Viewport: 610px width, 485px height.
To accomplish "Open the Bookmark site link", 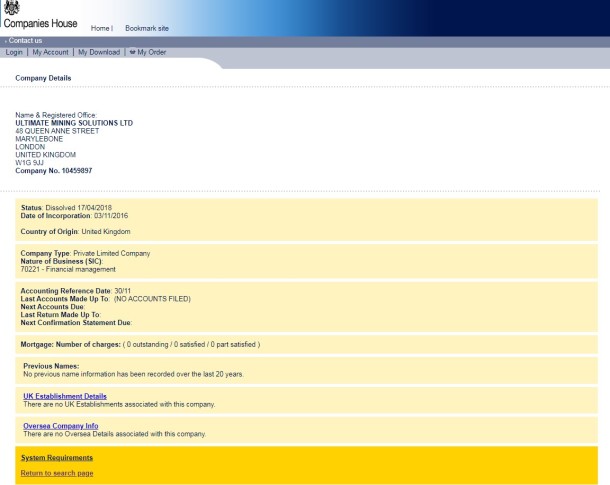I will point(147,28).
